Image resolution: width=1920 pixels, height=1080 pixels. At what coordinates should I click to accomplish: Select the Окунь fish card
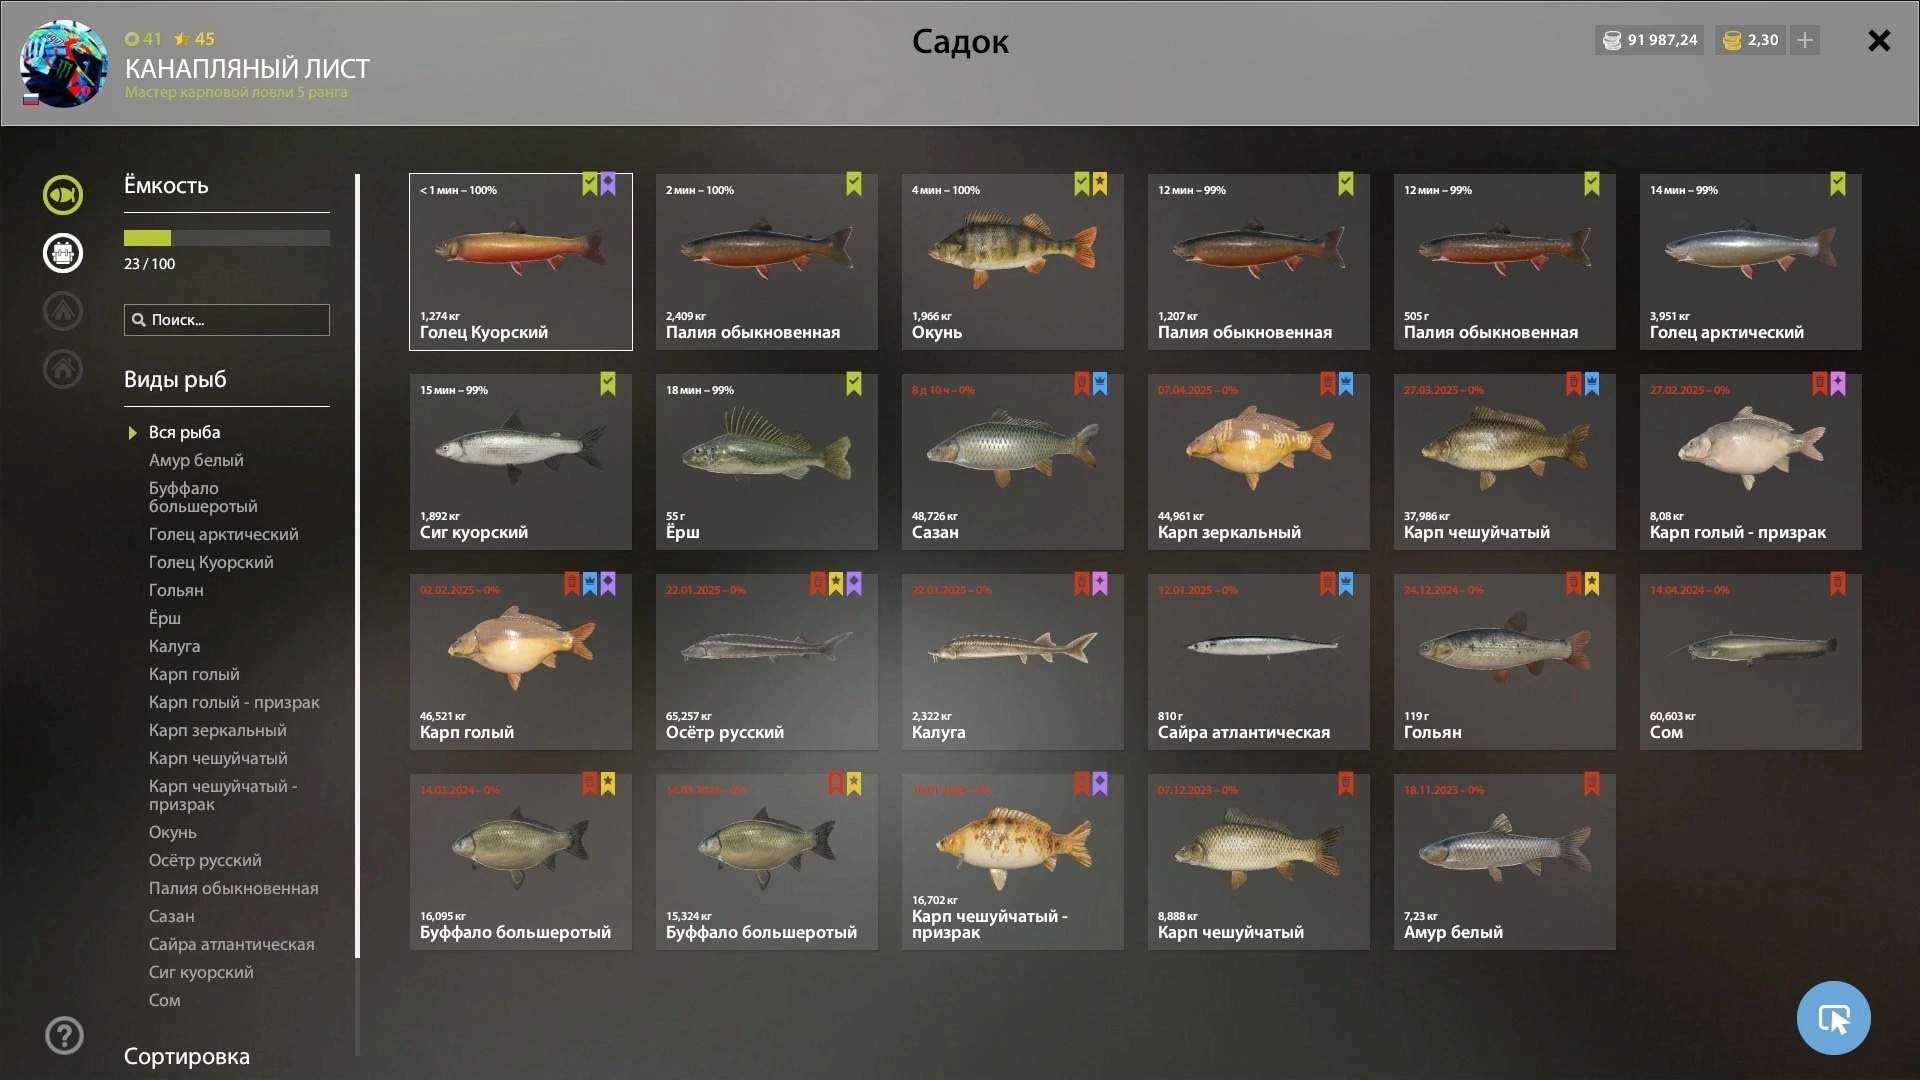[x=1012, y=262]
